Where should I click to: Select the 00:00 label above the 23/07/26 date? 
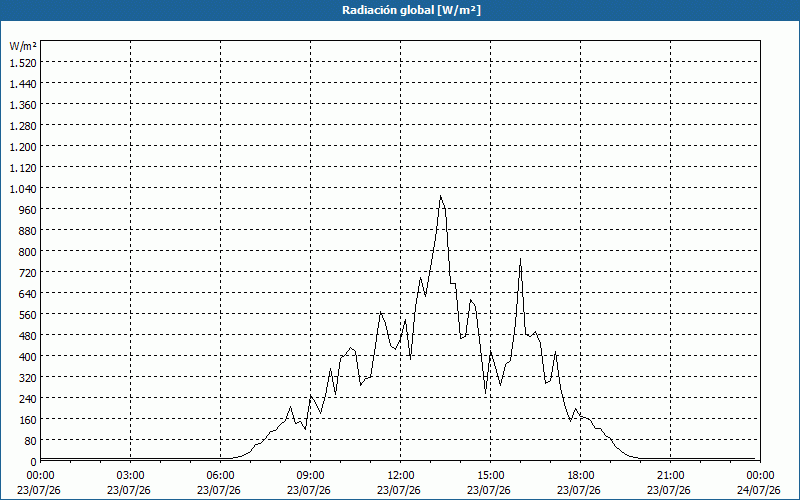pos(39,476)
